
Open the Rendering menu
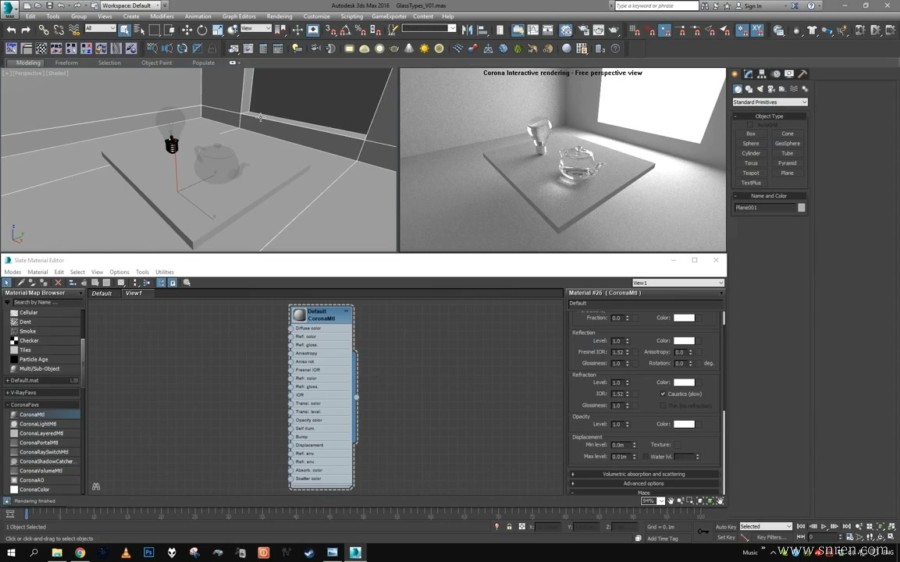click(279, 16)
